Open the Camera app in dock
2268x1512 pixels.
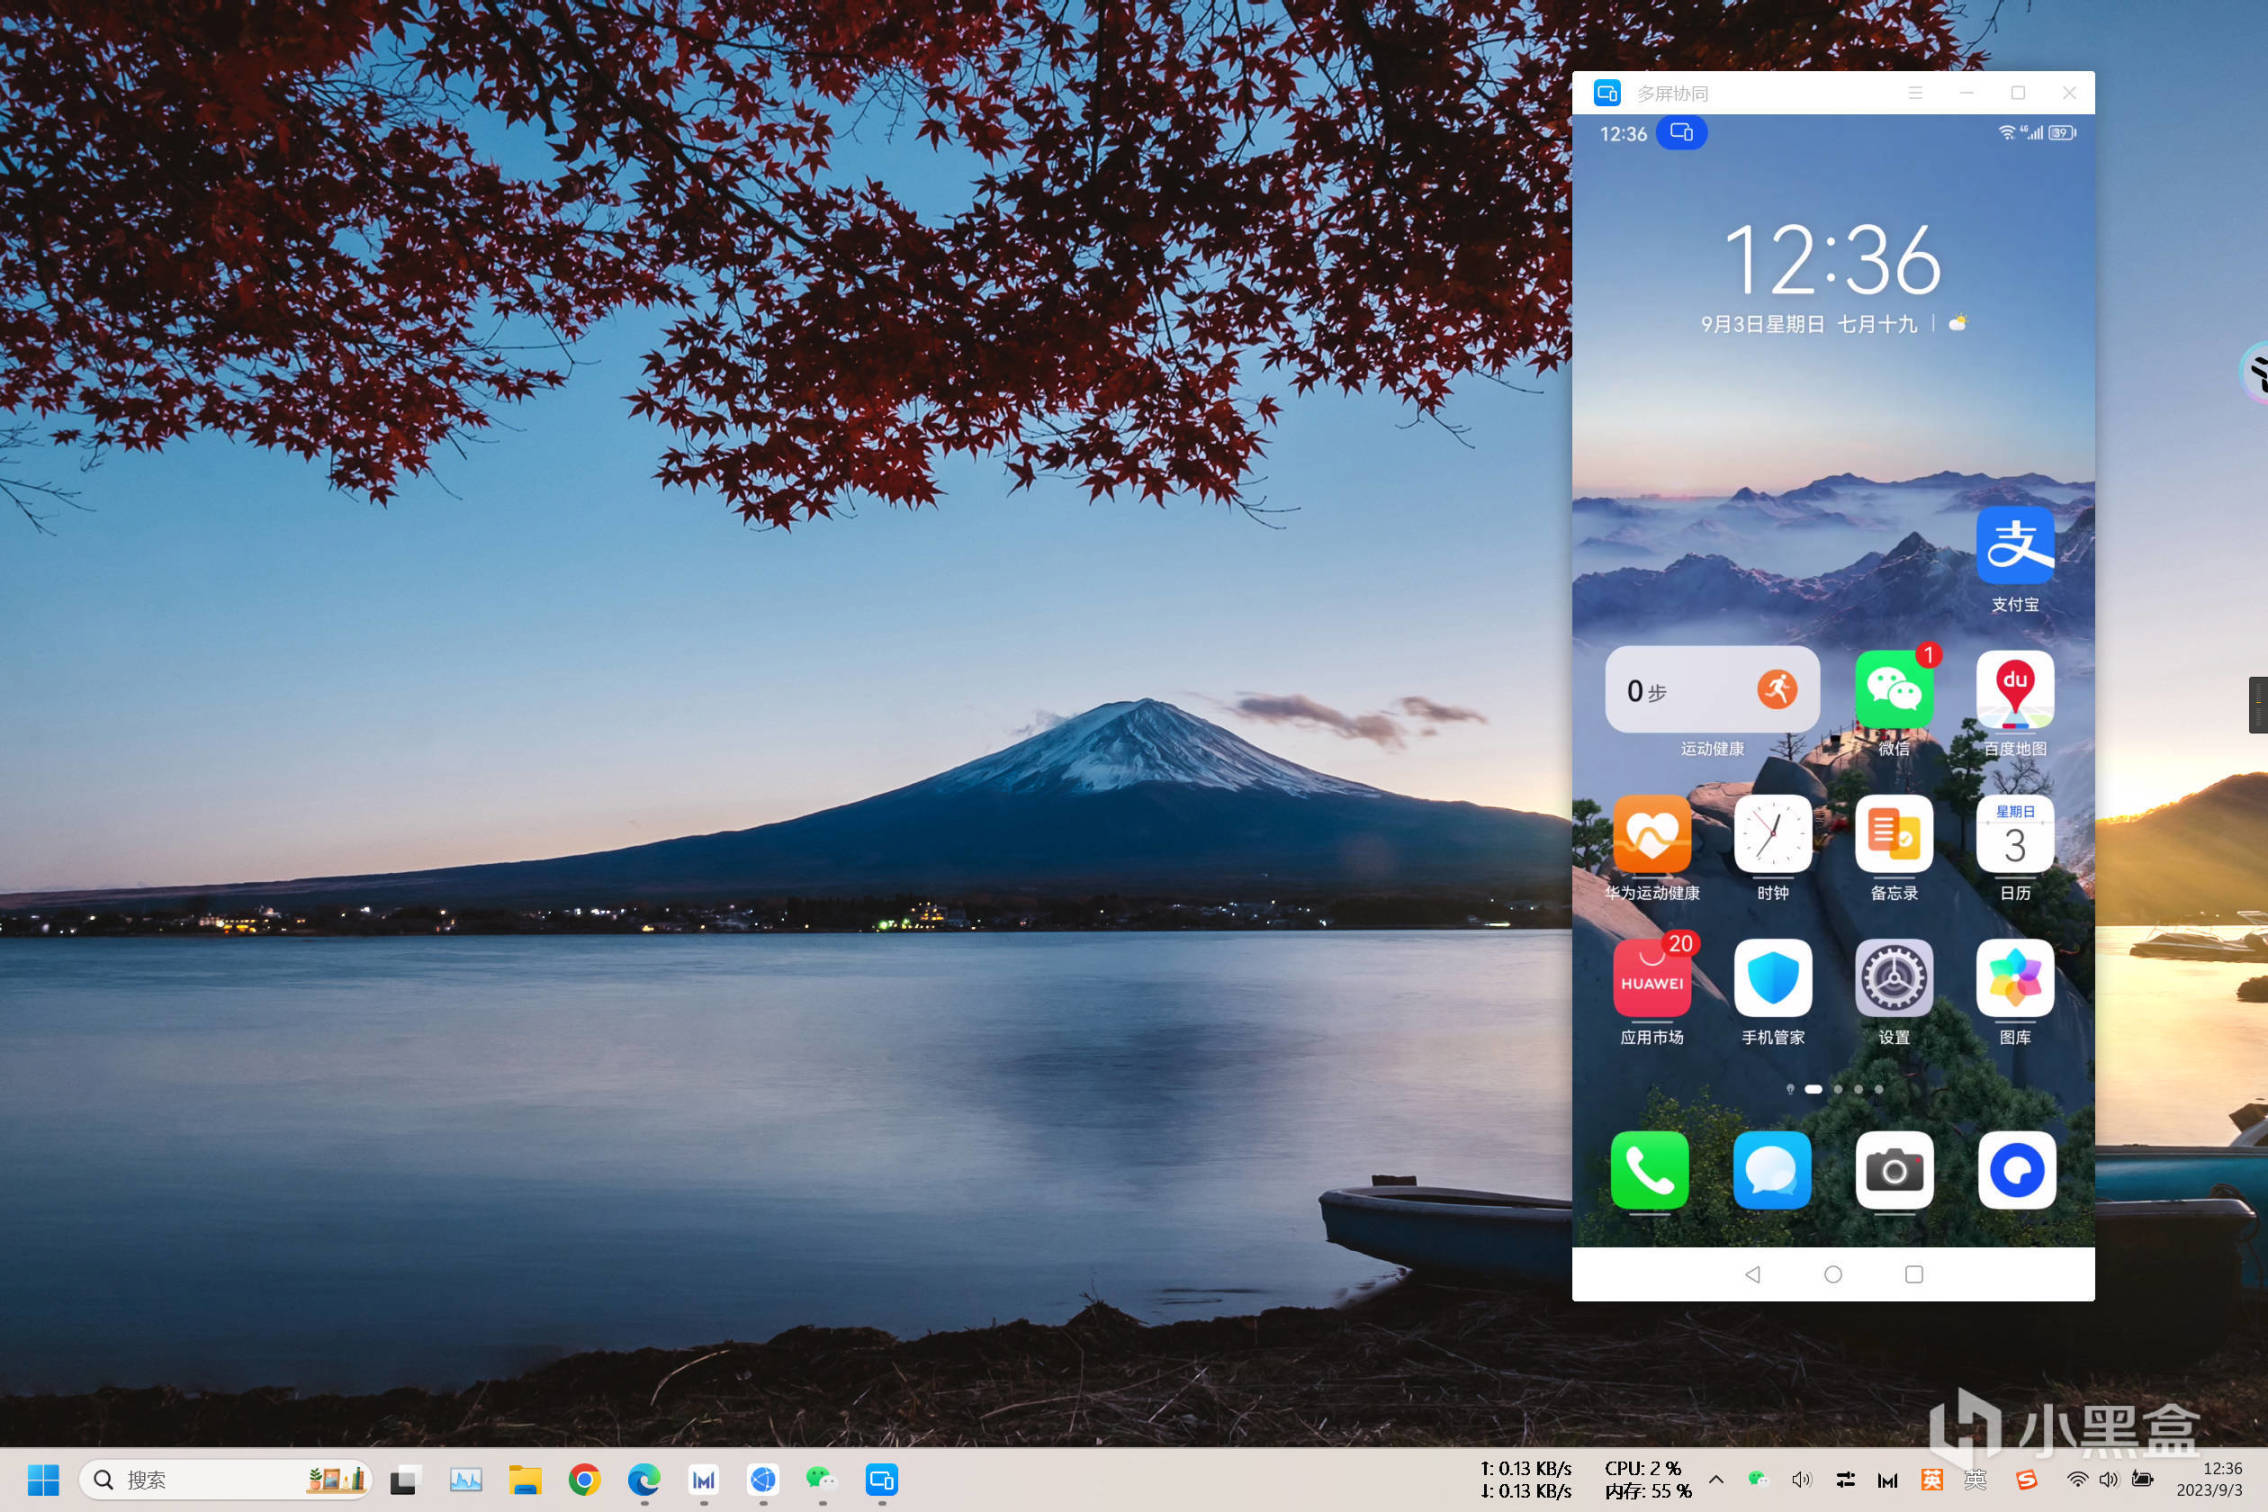coord(1893,1170)
